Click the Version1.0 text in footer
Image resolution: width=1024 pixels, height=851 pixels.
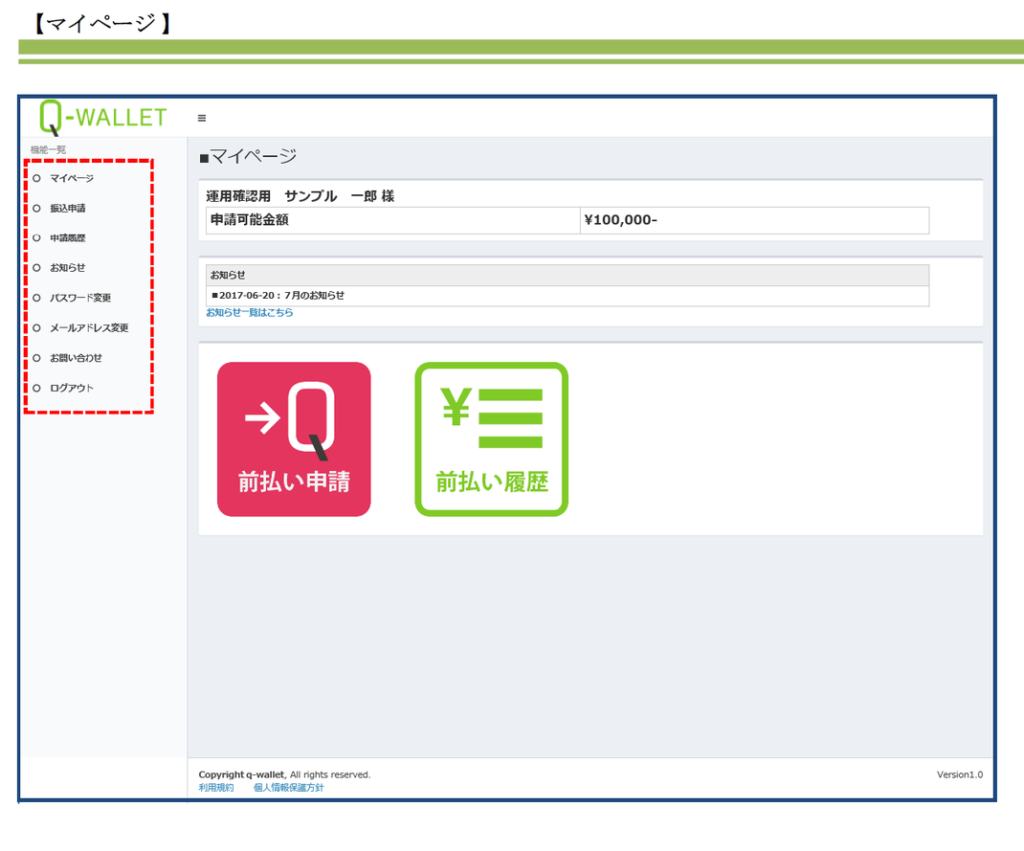[959, 775]
